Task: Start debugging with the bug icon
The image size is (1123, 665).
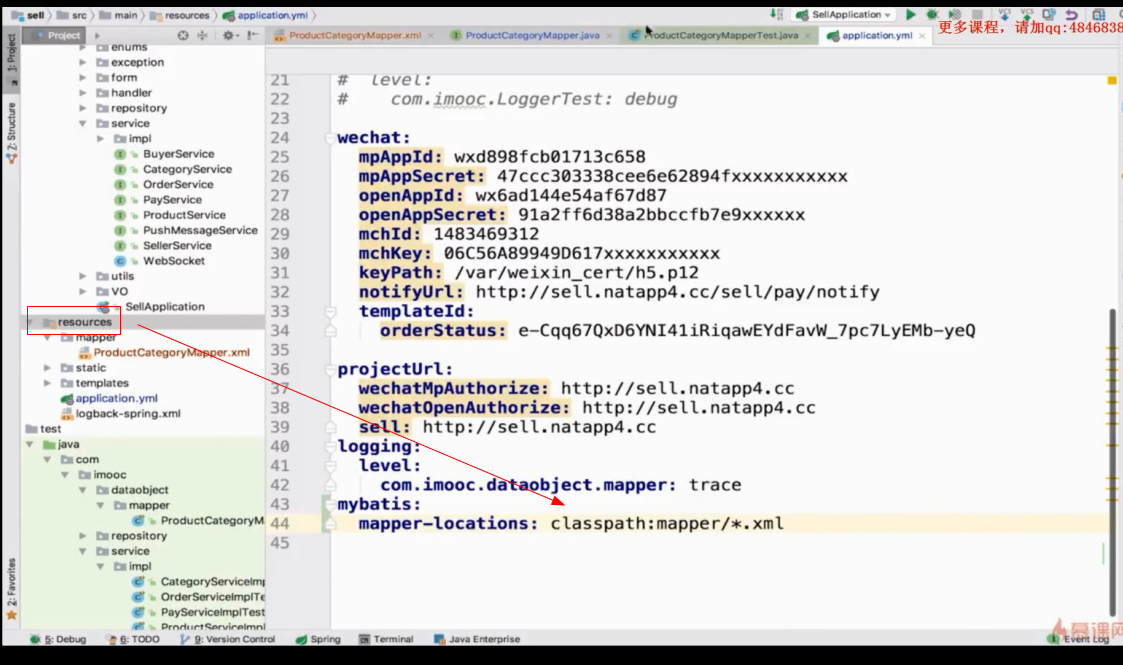Action: [932, 14]
